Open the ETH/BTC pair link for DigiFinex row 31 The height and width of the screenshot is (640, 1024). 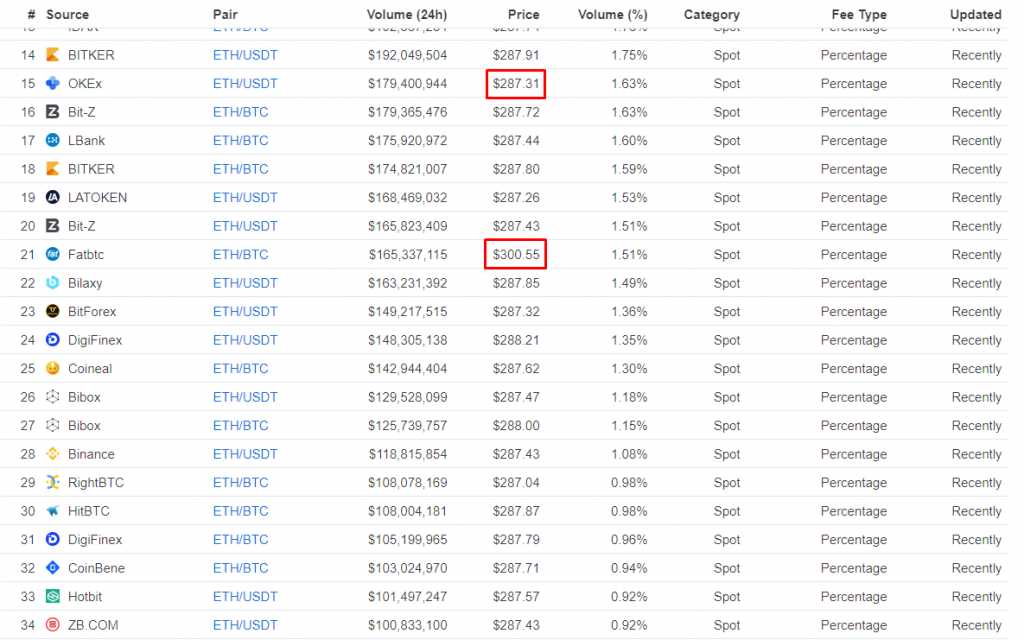(x=241, y=539)
